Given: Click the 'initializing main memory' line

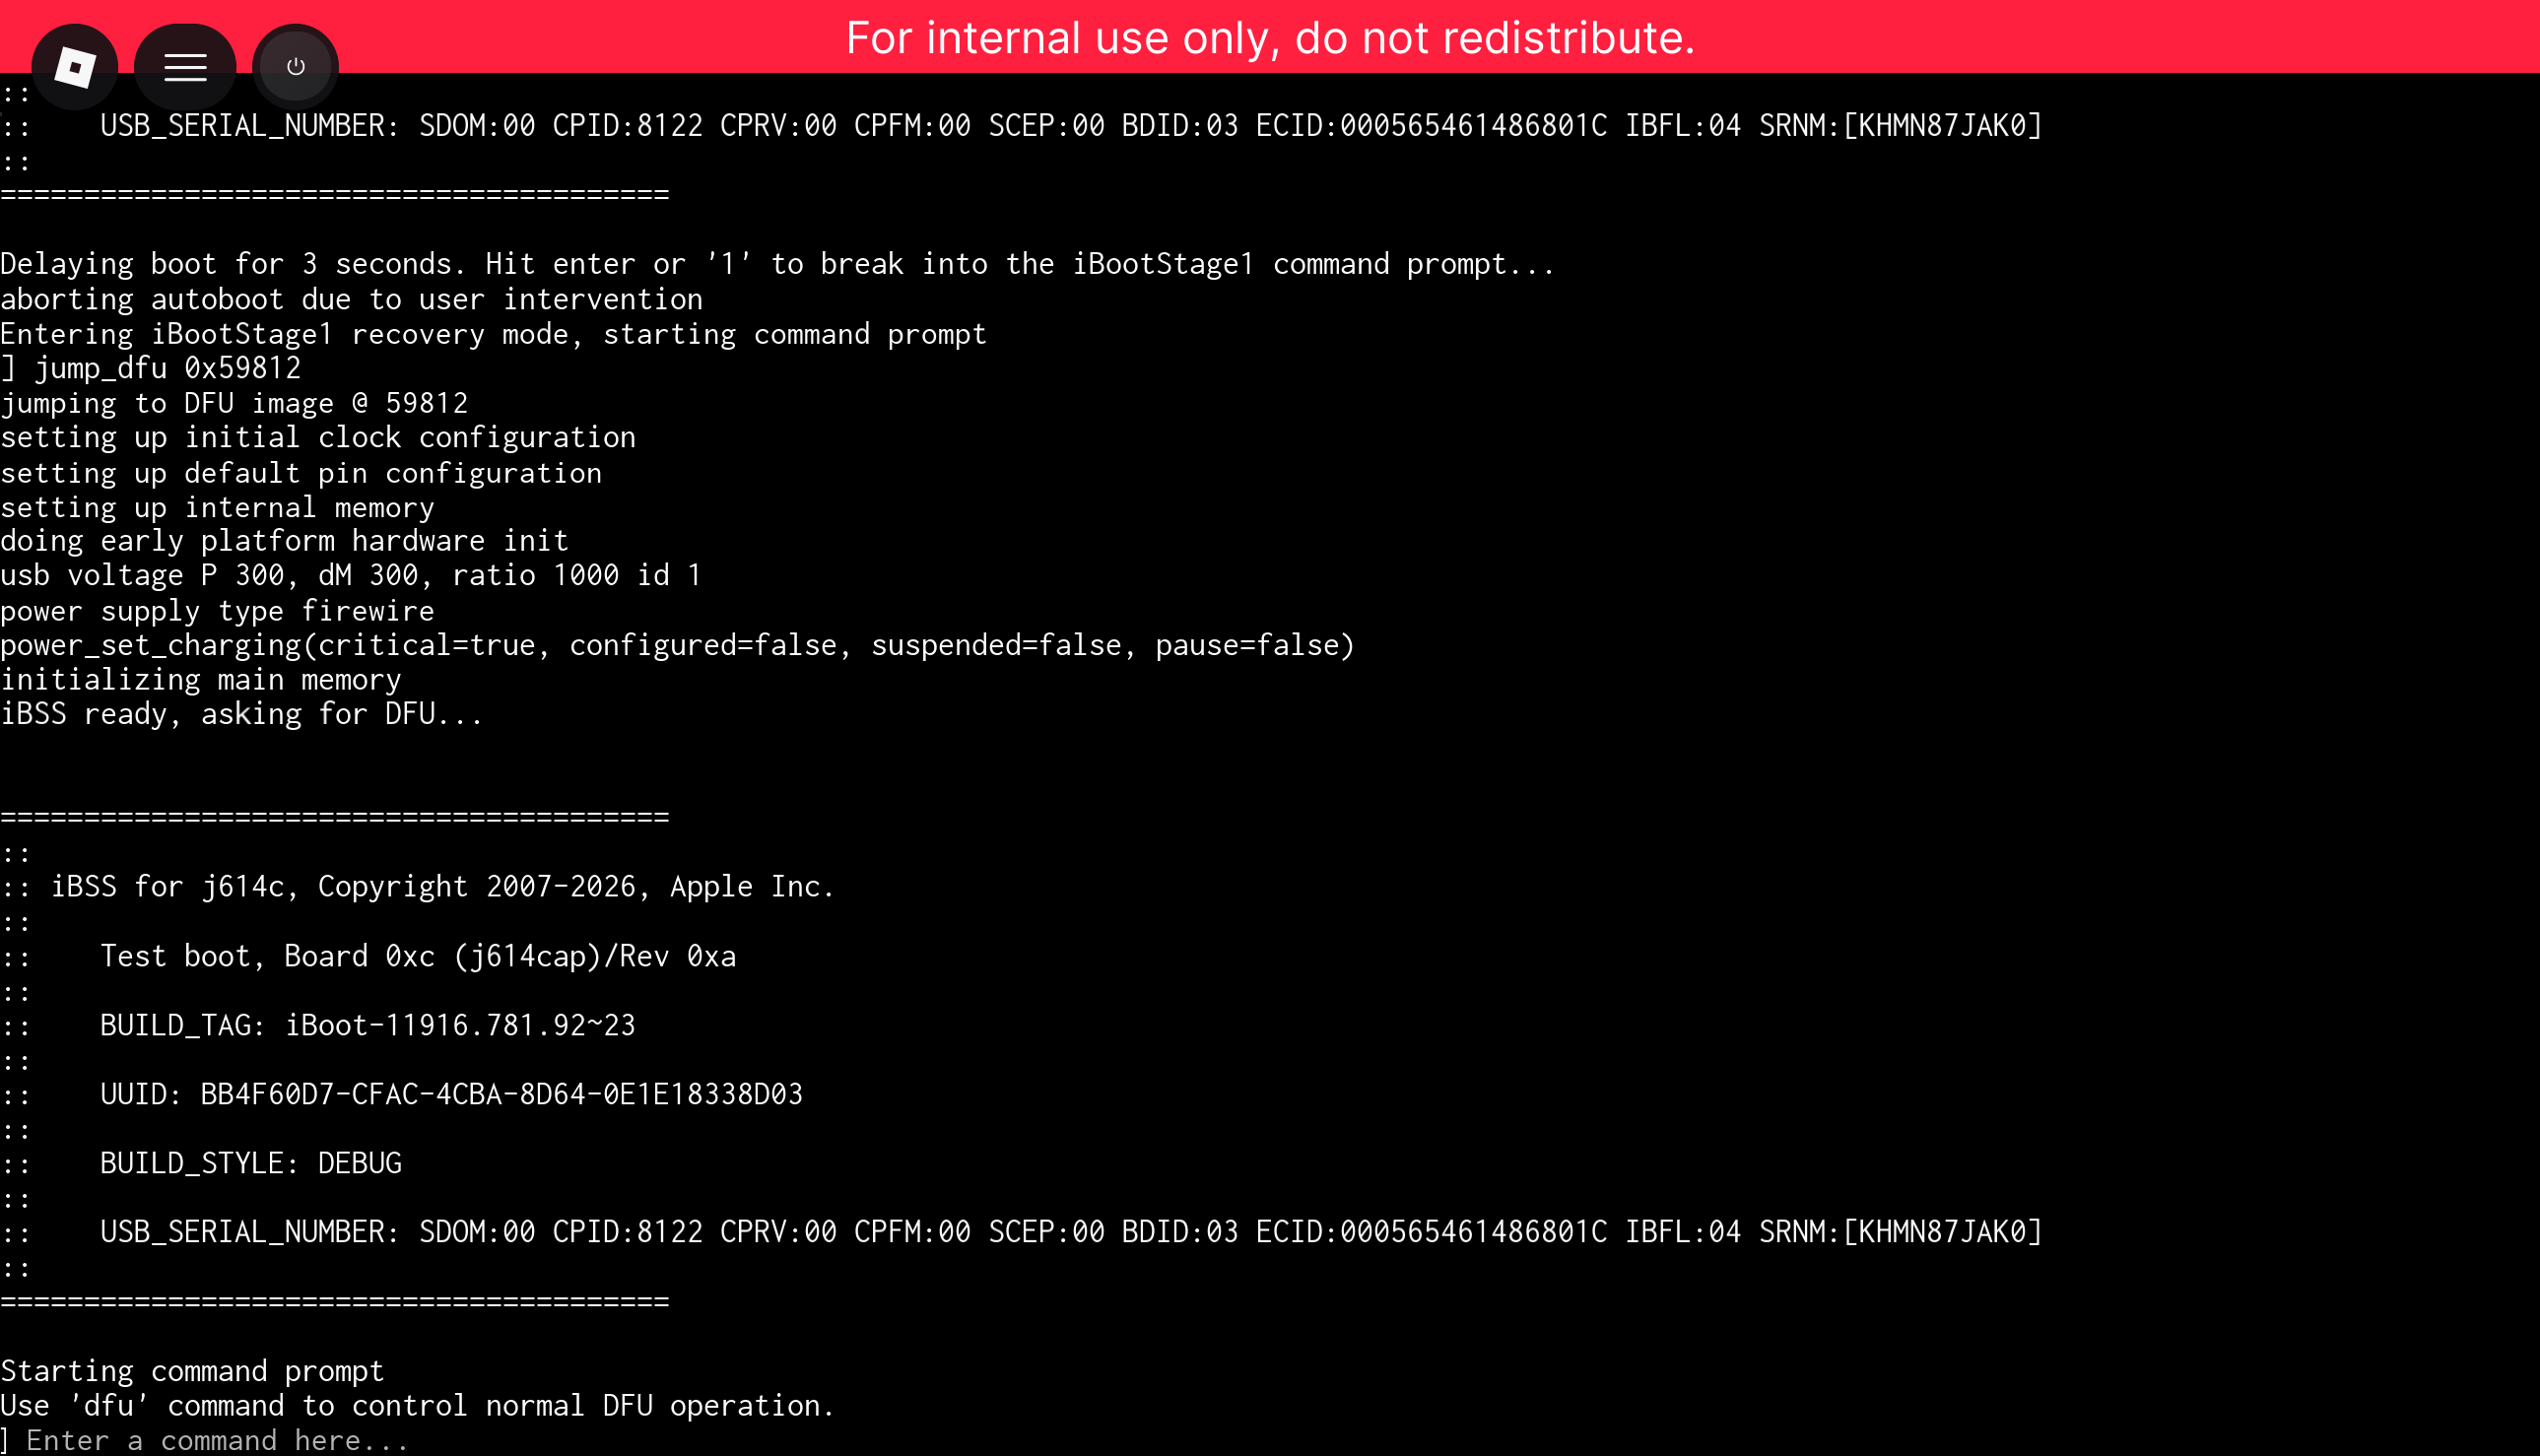Looking at the screenshot, I should point(200,680).
